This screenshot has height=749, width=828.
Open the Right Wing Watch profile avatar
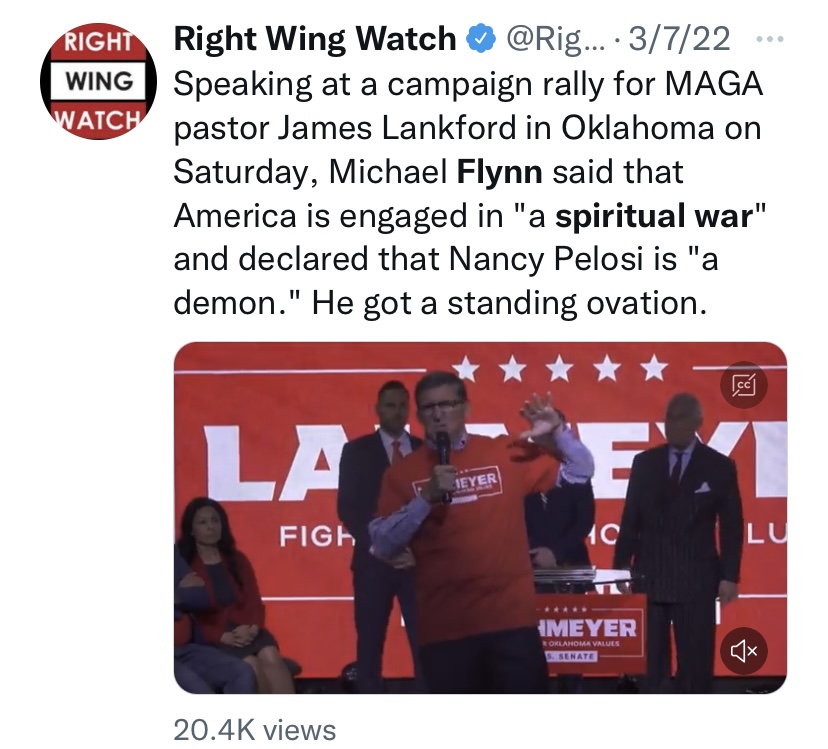[x=99, y=81]
